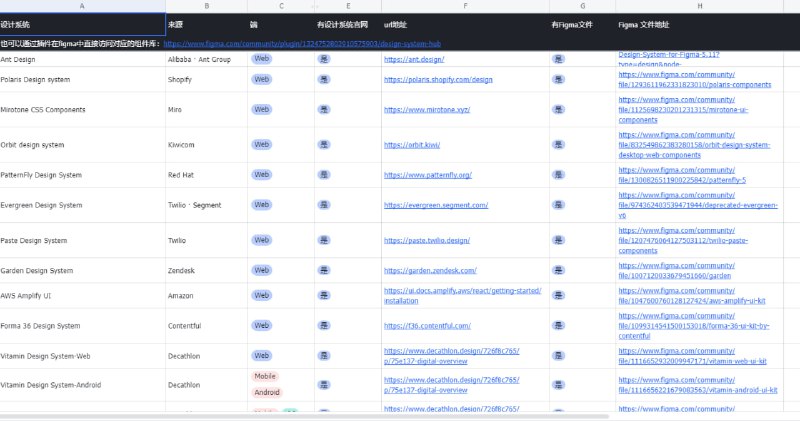Viewport: 800px width, 421px height.
Task: Open Figma garden community file link
Action: coord(677,270)
